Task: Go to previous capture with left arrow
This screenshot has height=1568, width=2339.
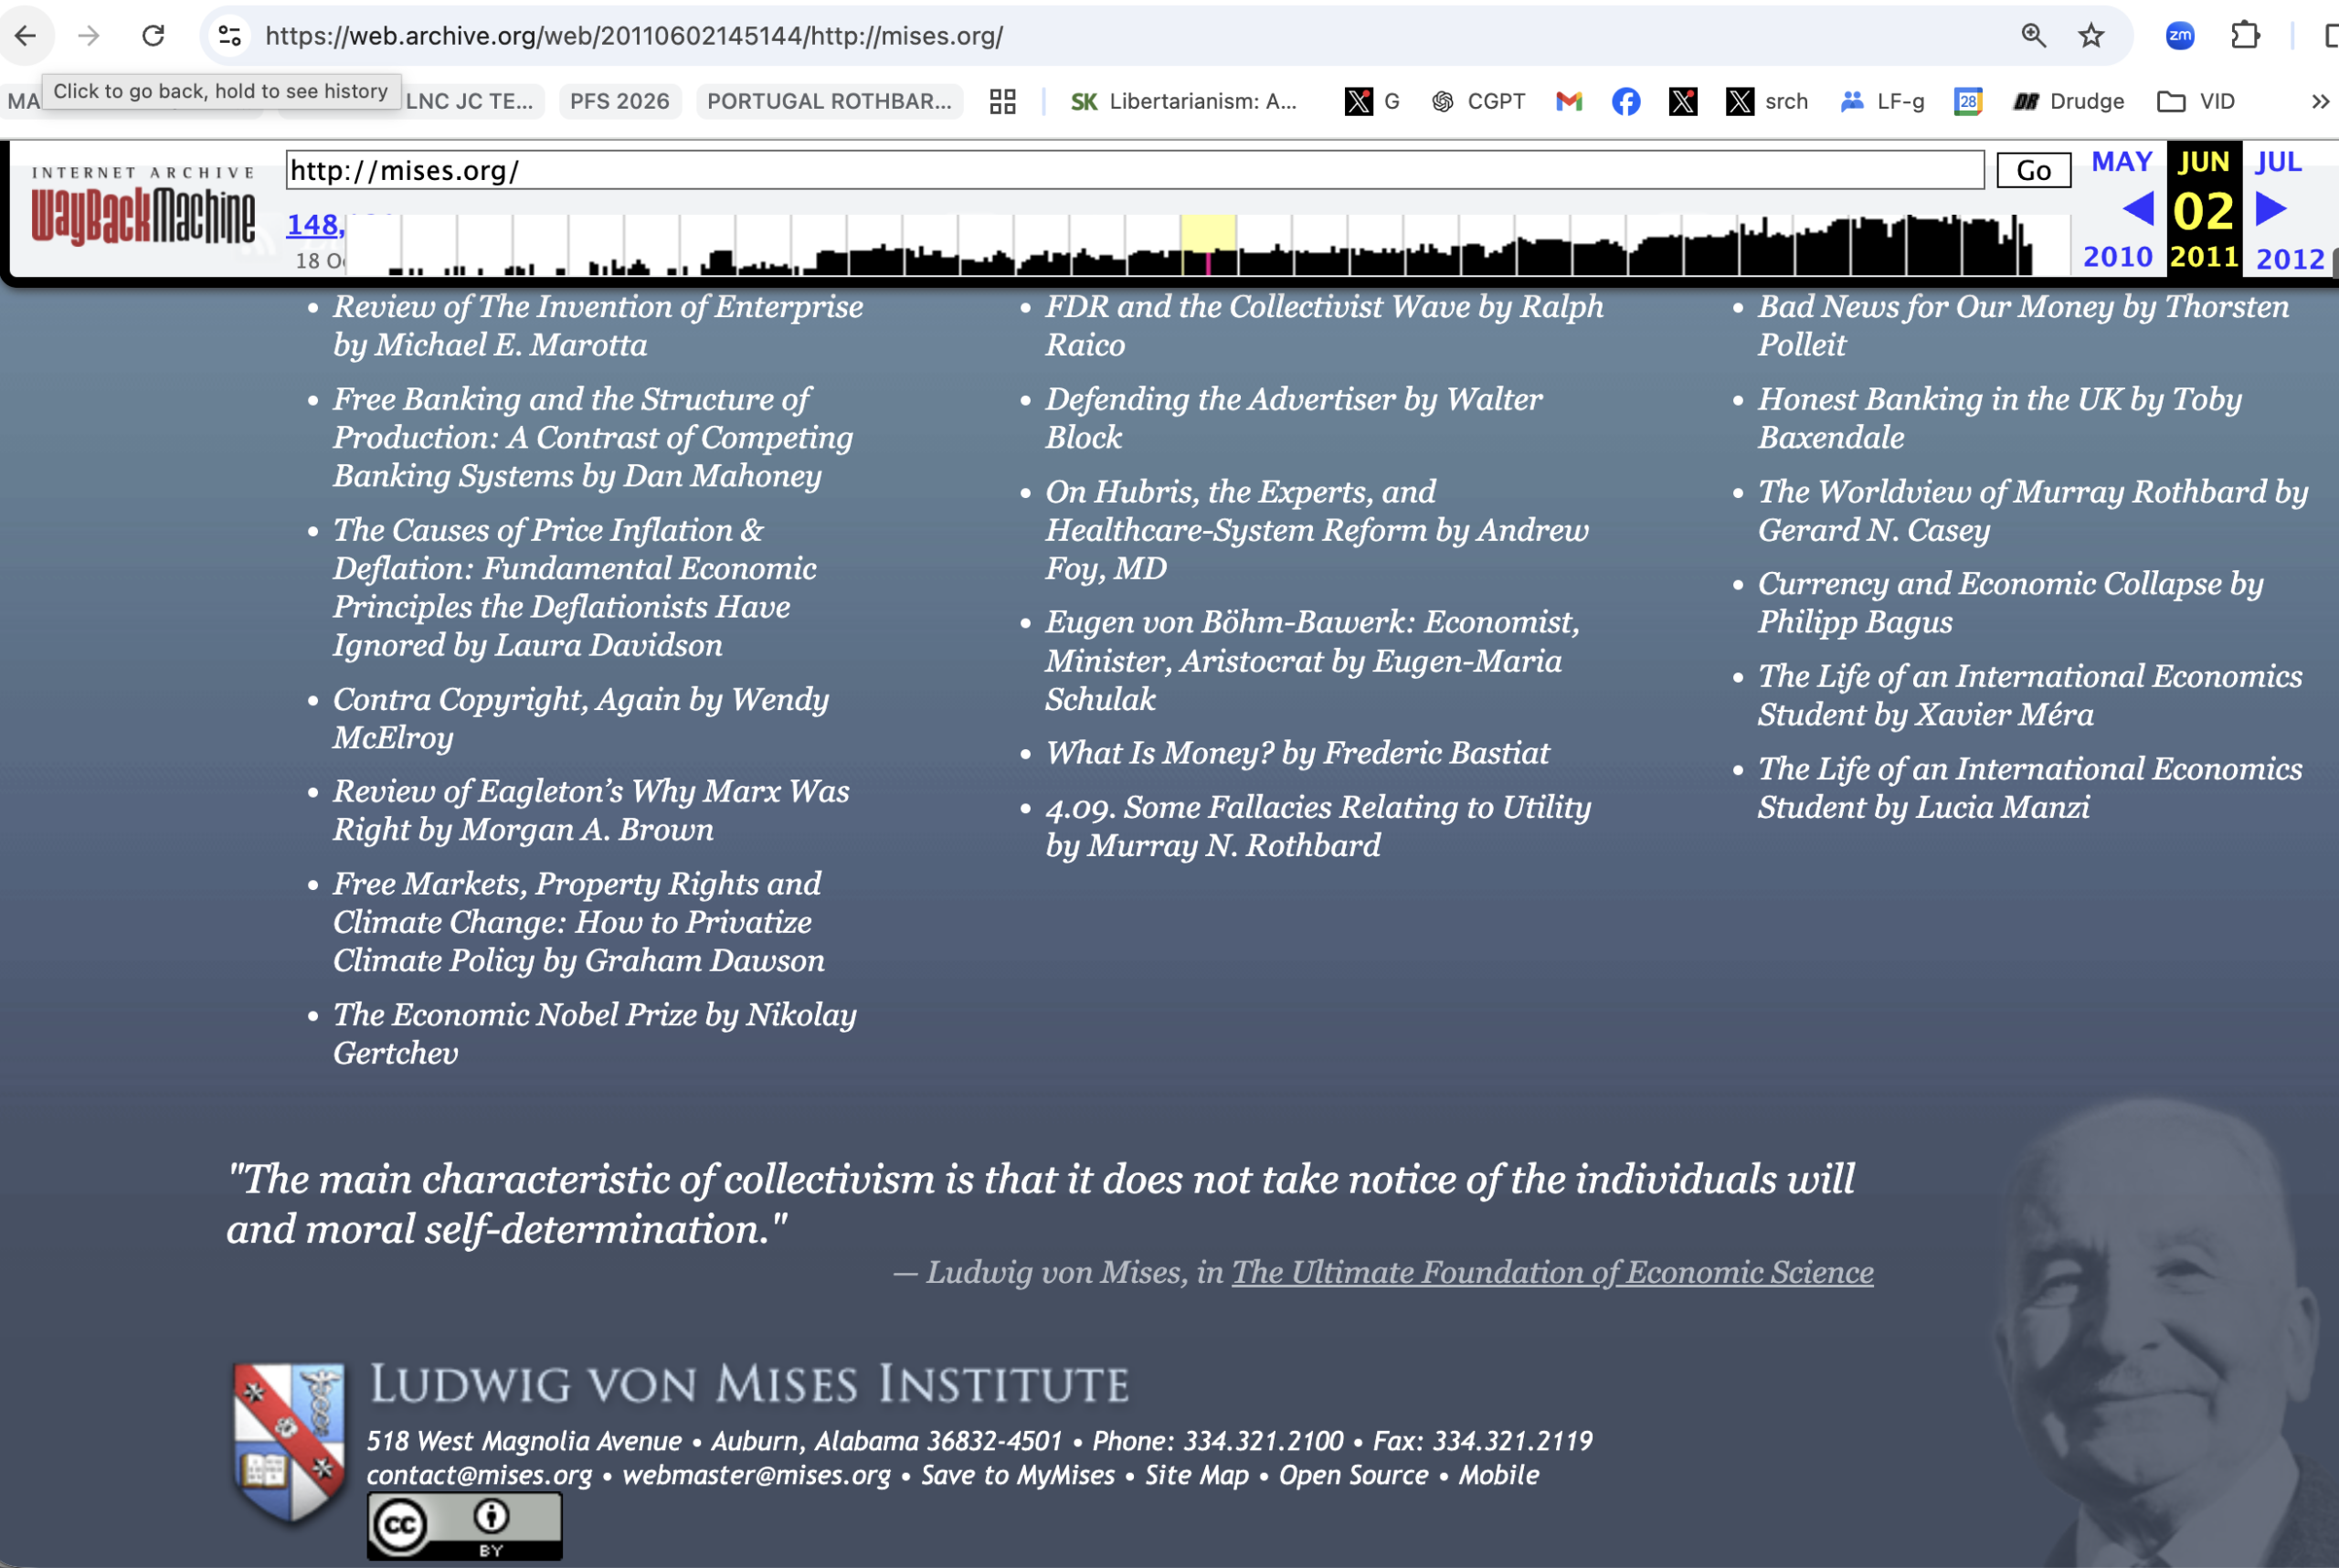Action: tap(2137, 210)
